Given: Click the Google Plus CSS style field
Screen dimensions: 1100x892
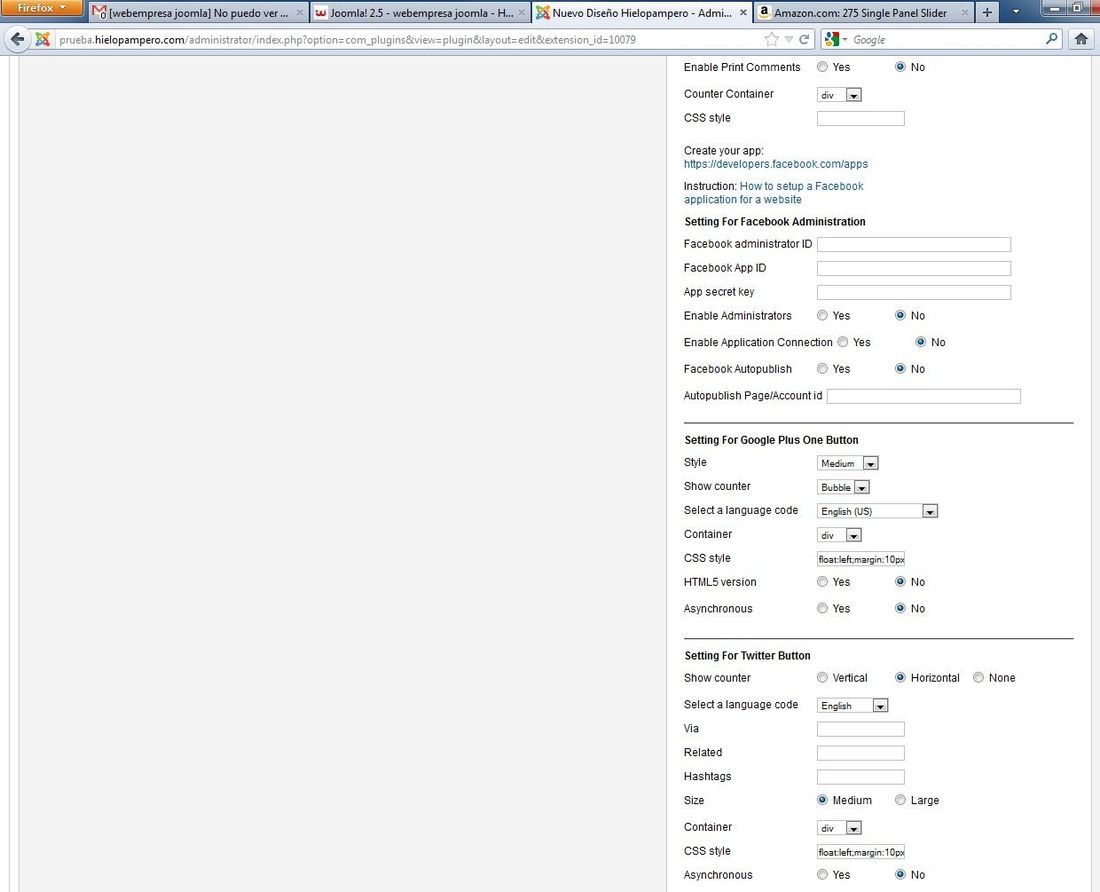Looking at the screenshot, I should (861, 559).
